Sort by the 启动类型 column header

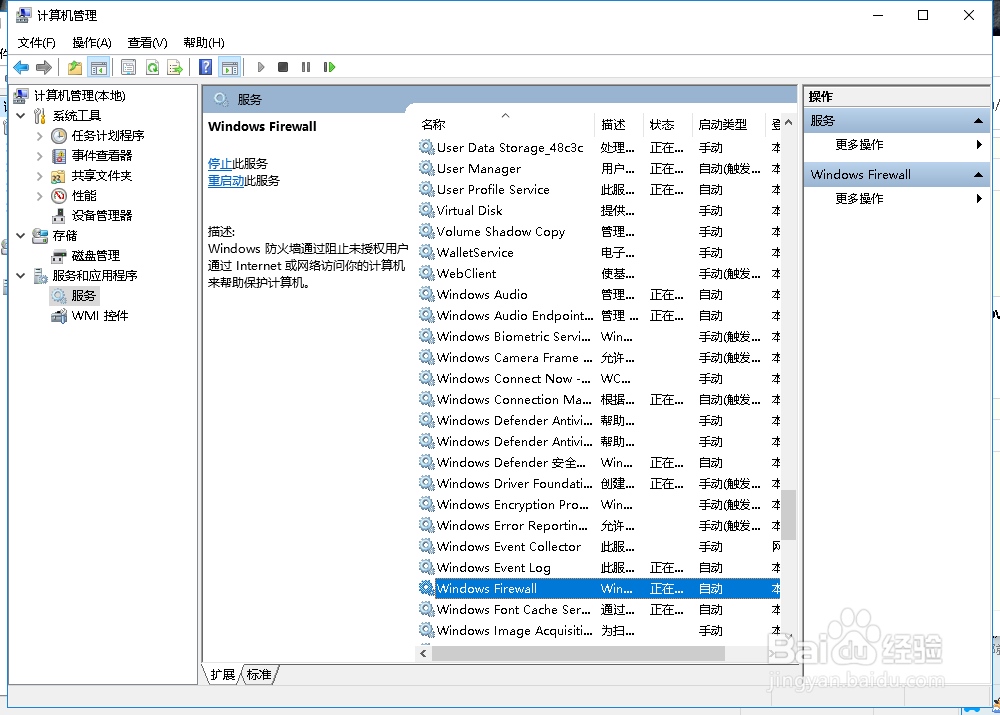tap(728, 124)
